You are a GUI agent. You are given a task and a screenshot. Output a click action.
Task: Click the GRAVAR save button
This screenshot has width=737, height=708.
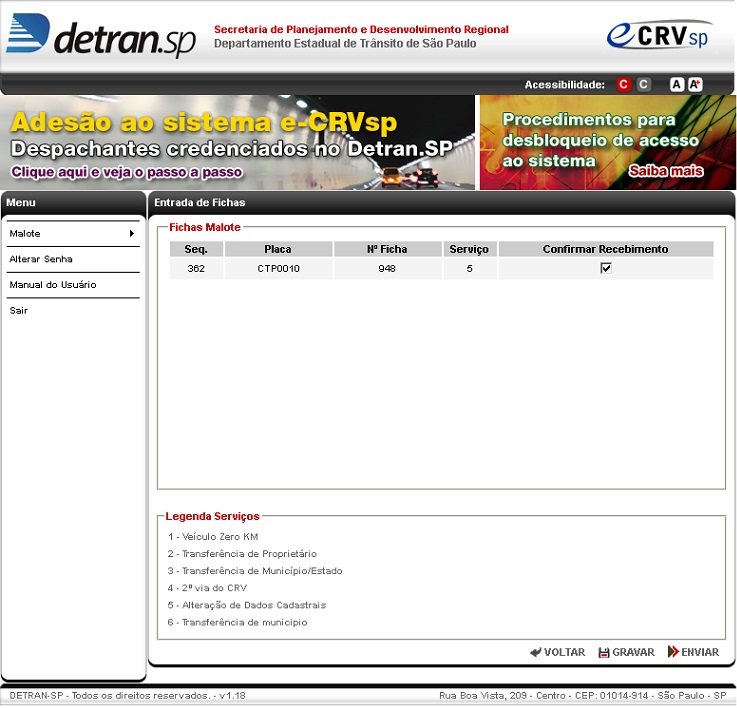point(626,653)
